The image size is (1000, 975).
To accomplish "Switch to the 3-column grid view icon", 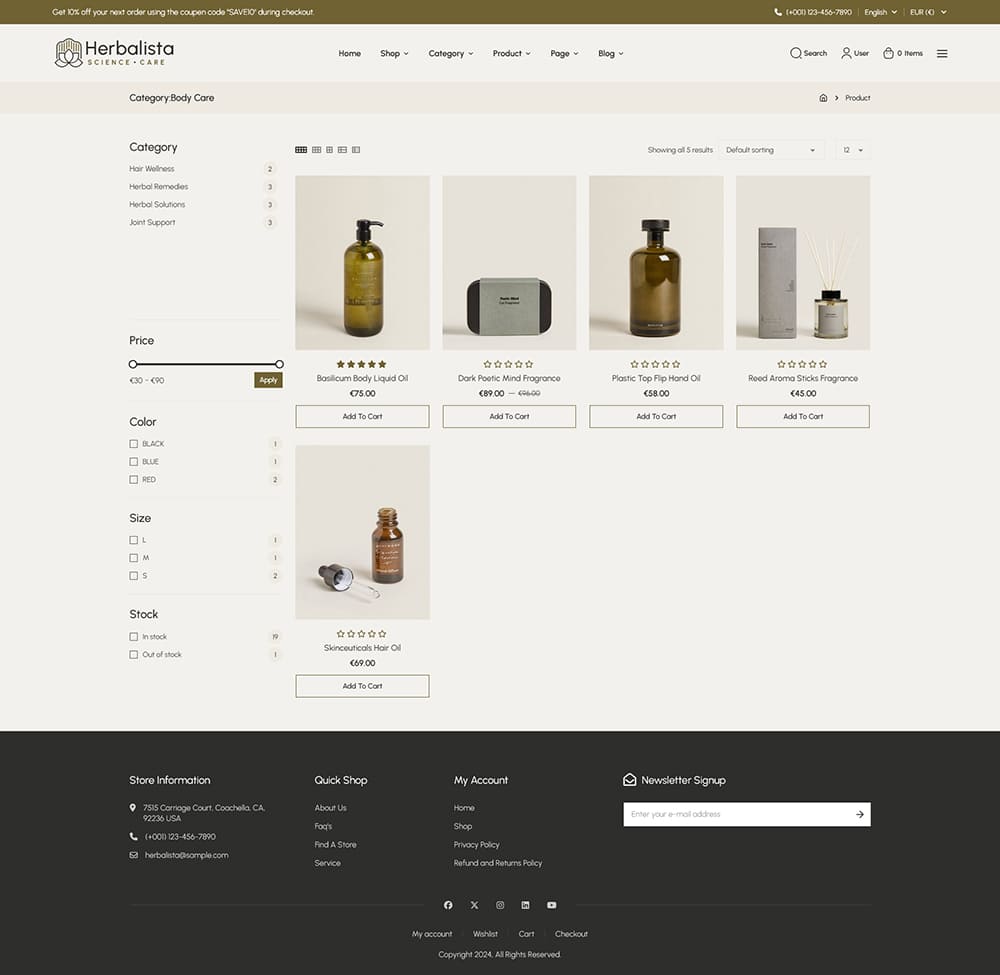I will click(x=317, y=149).
